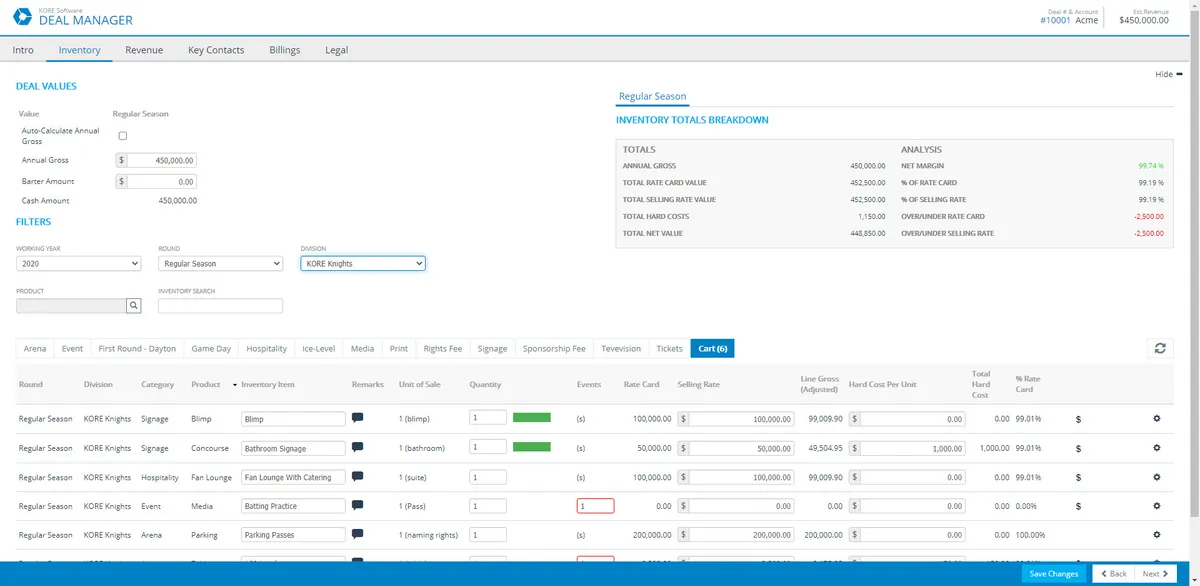
Task: Open remarks for Fan Lounge With Catering row
Action: point(358,476)
